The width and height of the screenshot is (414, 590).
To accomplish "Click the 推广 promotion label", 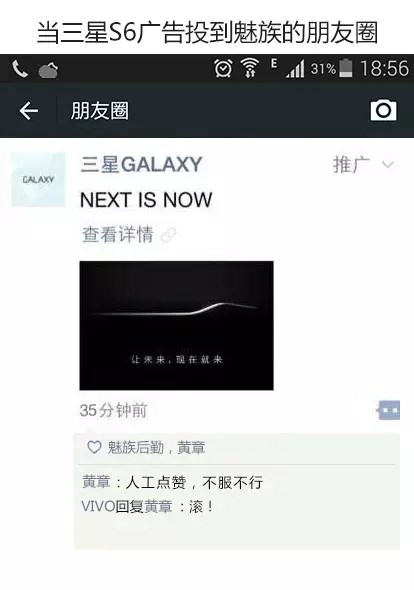I will click(351, 165).
